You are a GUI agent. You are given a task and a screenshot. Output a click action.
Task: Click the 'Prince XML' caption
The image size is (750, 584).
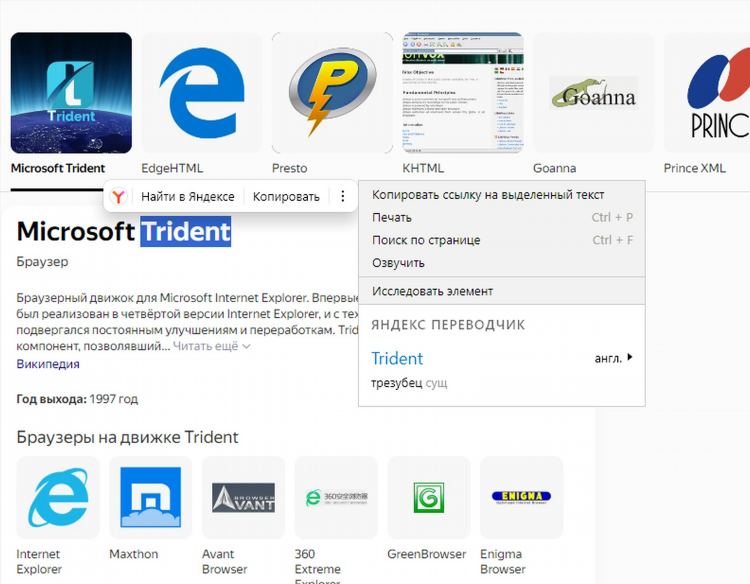click(695, 168)
